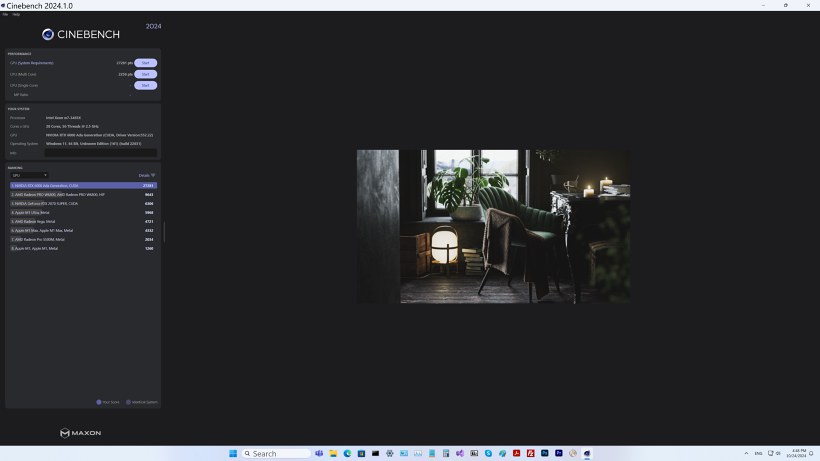Click the Cinebench logo icon in header

tap(48, 34)
